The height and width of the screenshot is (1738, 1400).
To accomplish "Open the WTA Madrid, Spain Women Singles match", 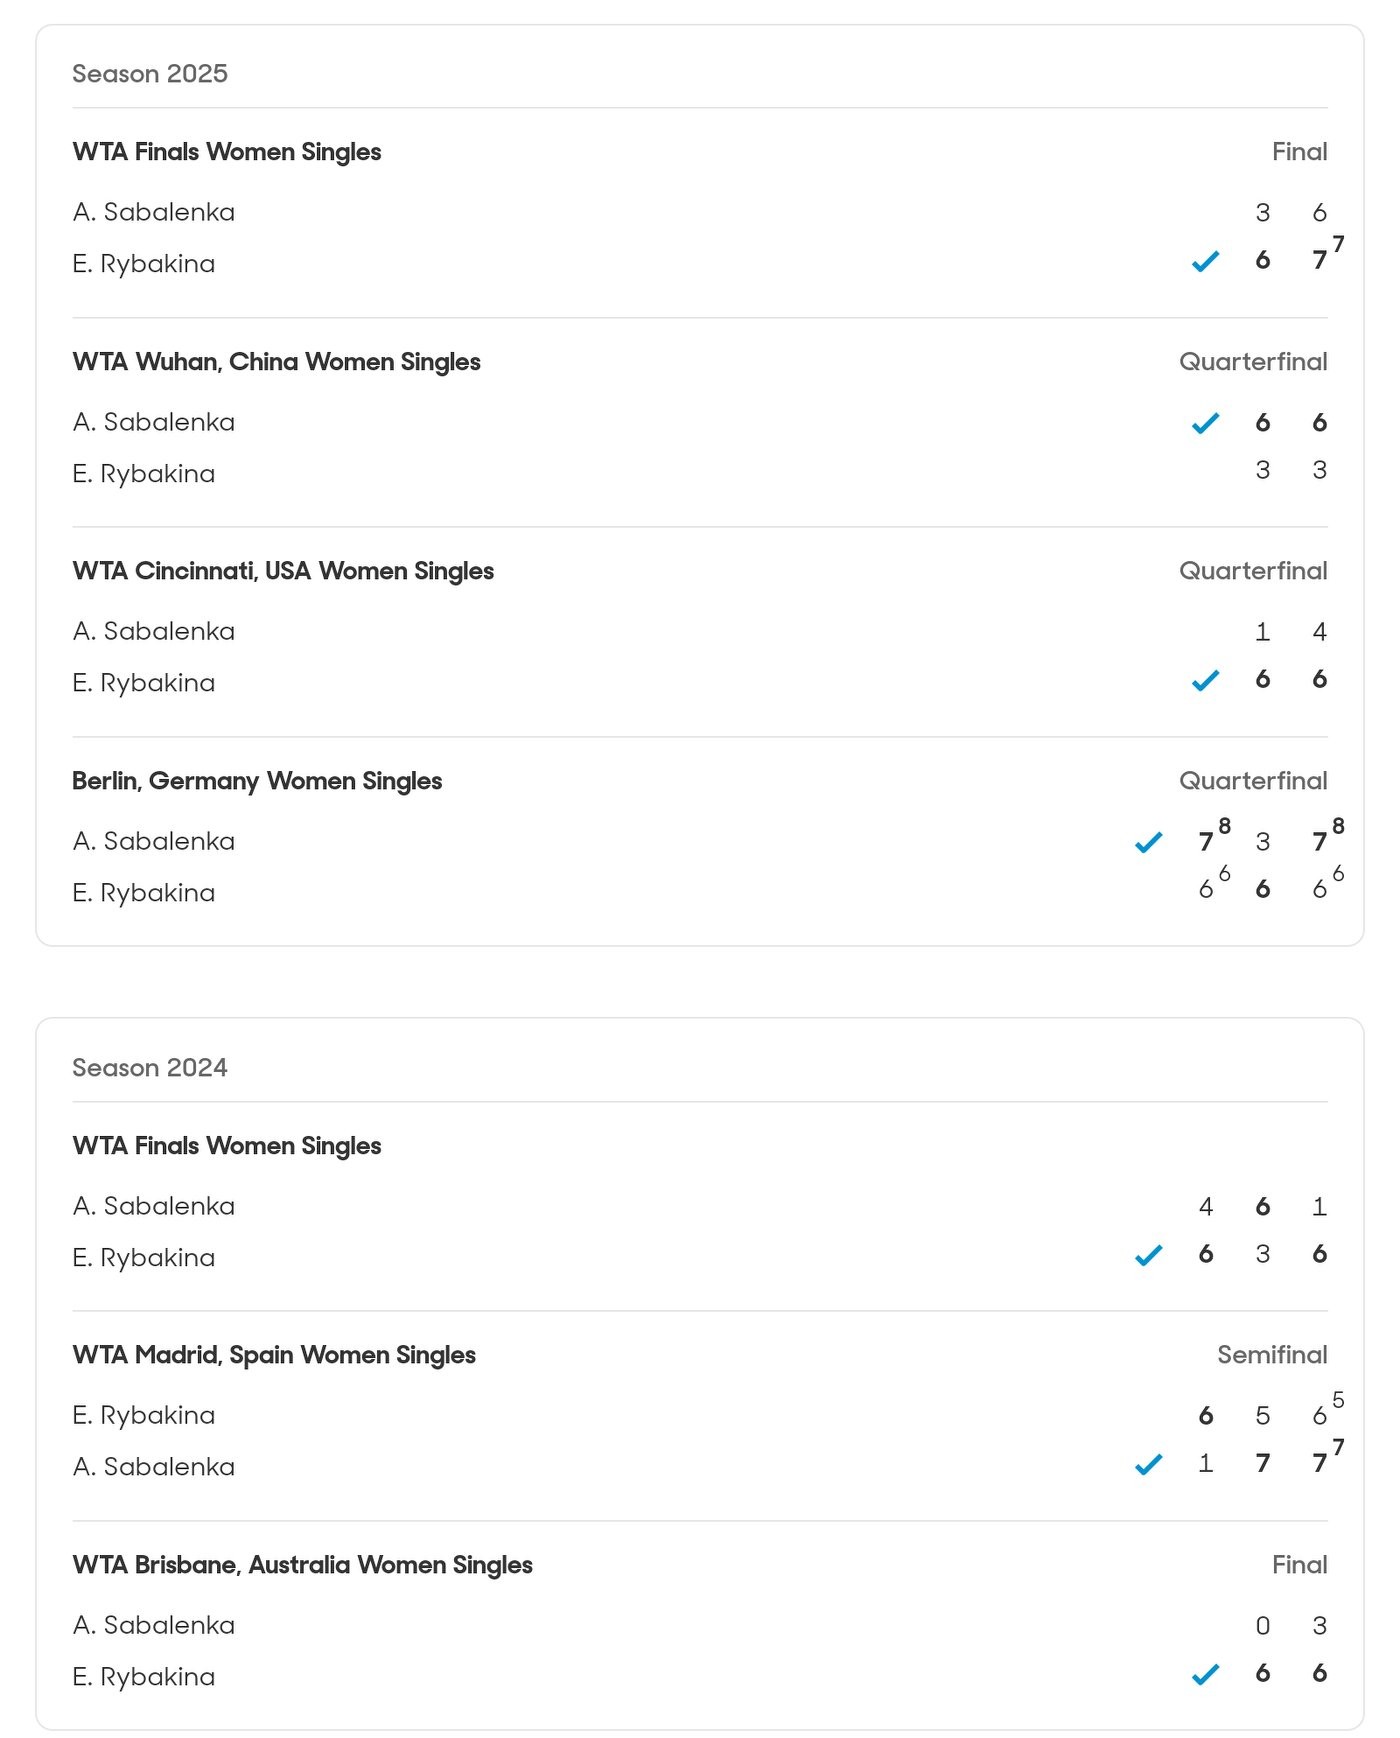I will [x=274, y=1355].
